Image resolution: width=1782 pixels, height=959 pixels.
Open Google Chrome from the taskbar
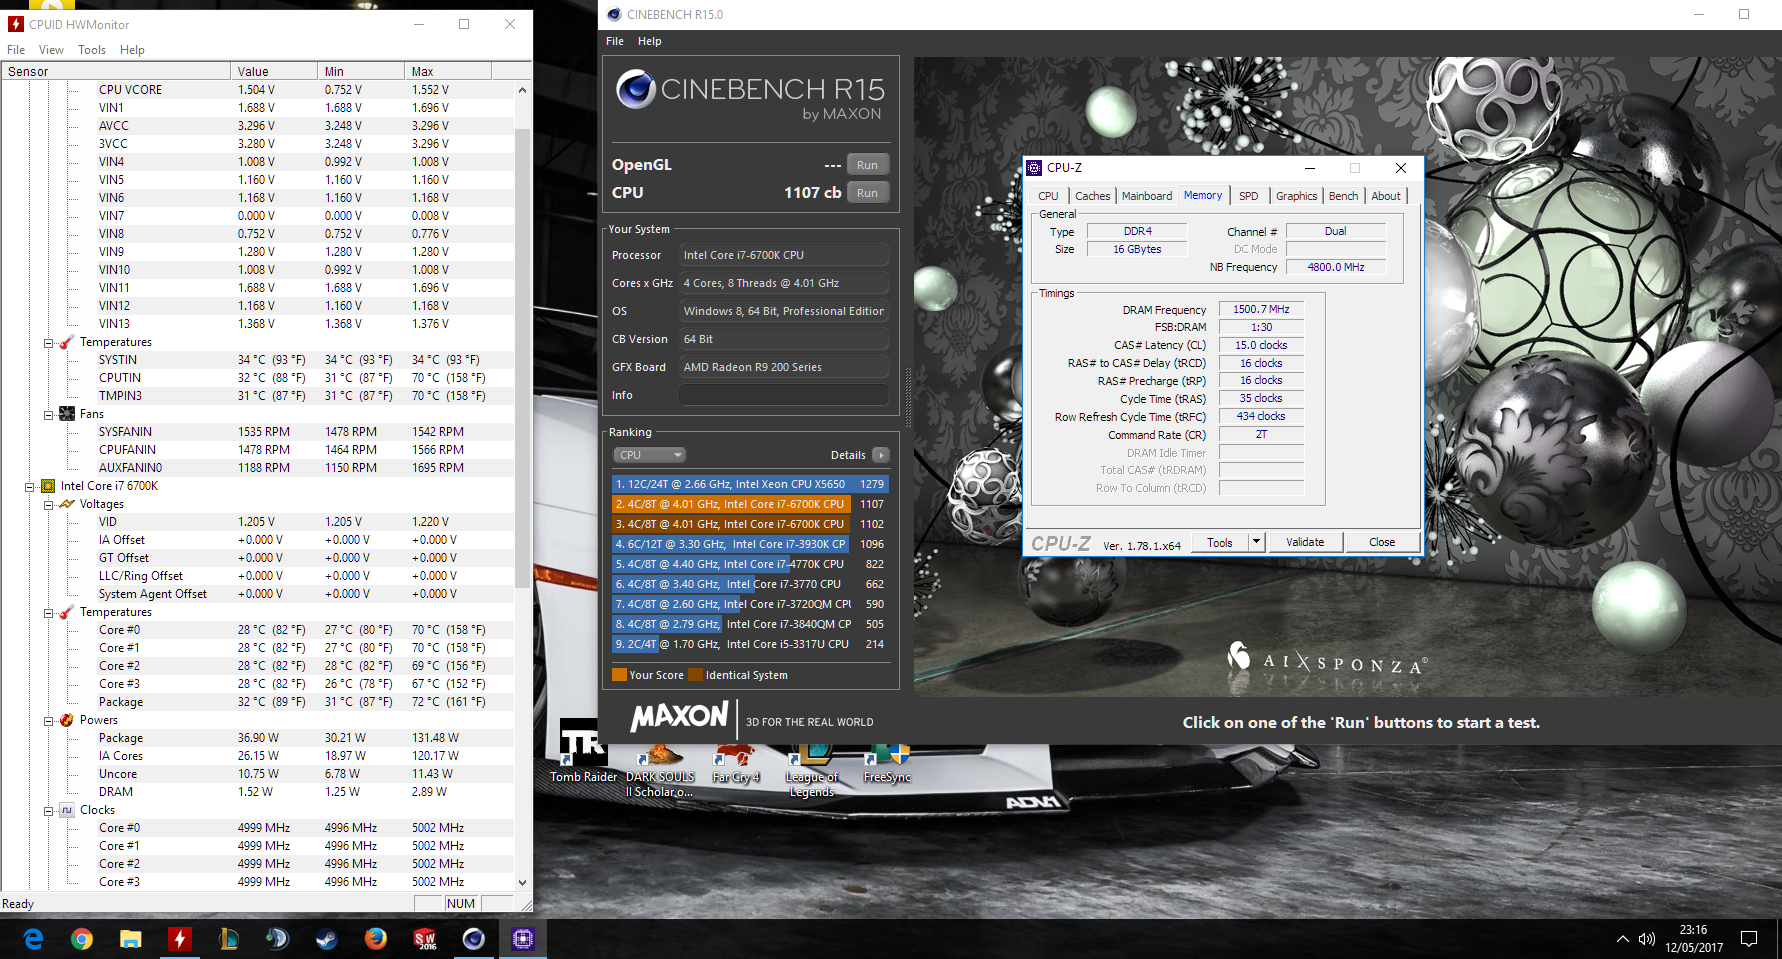click(x=82, y=939)
